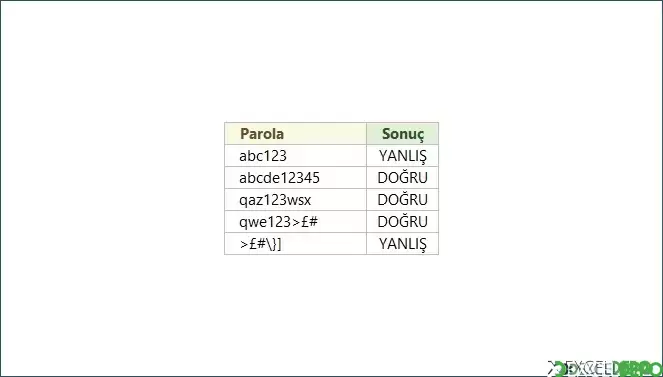The image size is (663, 377).
Task: Click the row border below the Parola header
Action: tap(295, 145)
